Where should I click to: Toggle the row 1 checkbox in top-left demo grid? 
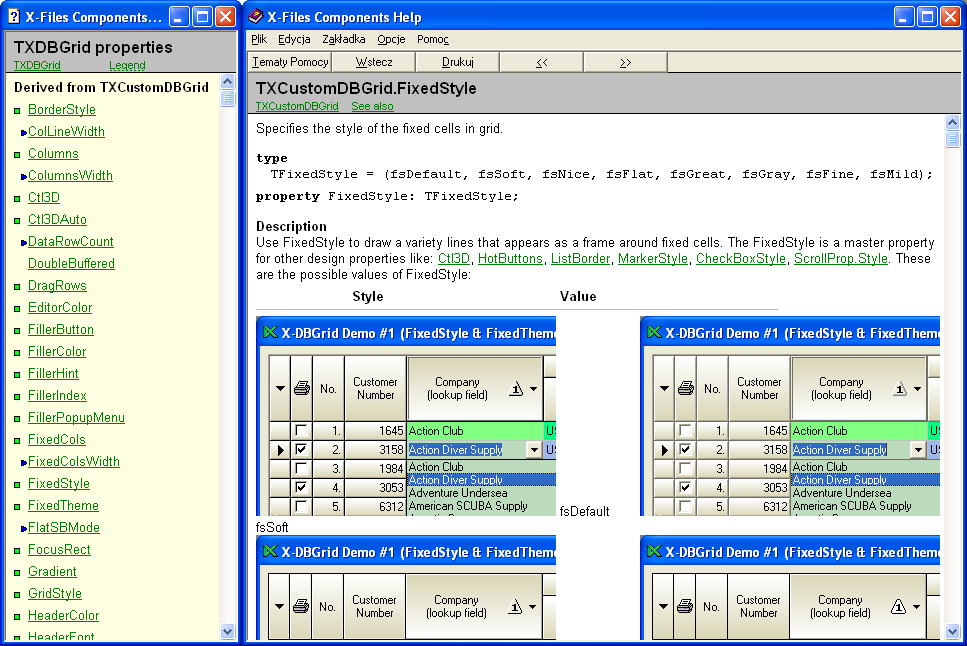[x=301, y=431]
